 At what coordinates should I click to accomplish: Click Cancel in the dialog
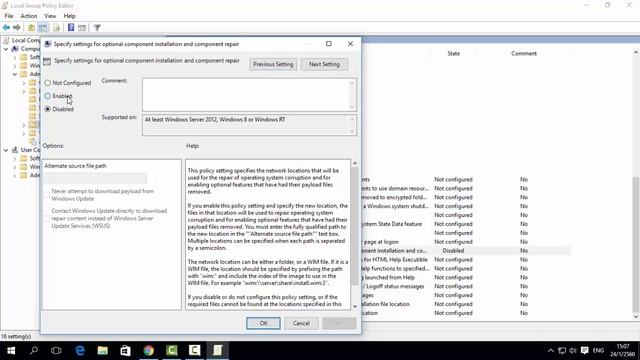click(301, 323)
